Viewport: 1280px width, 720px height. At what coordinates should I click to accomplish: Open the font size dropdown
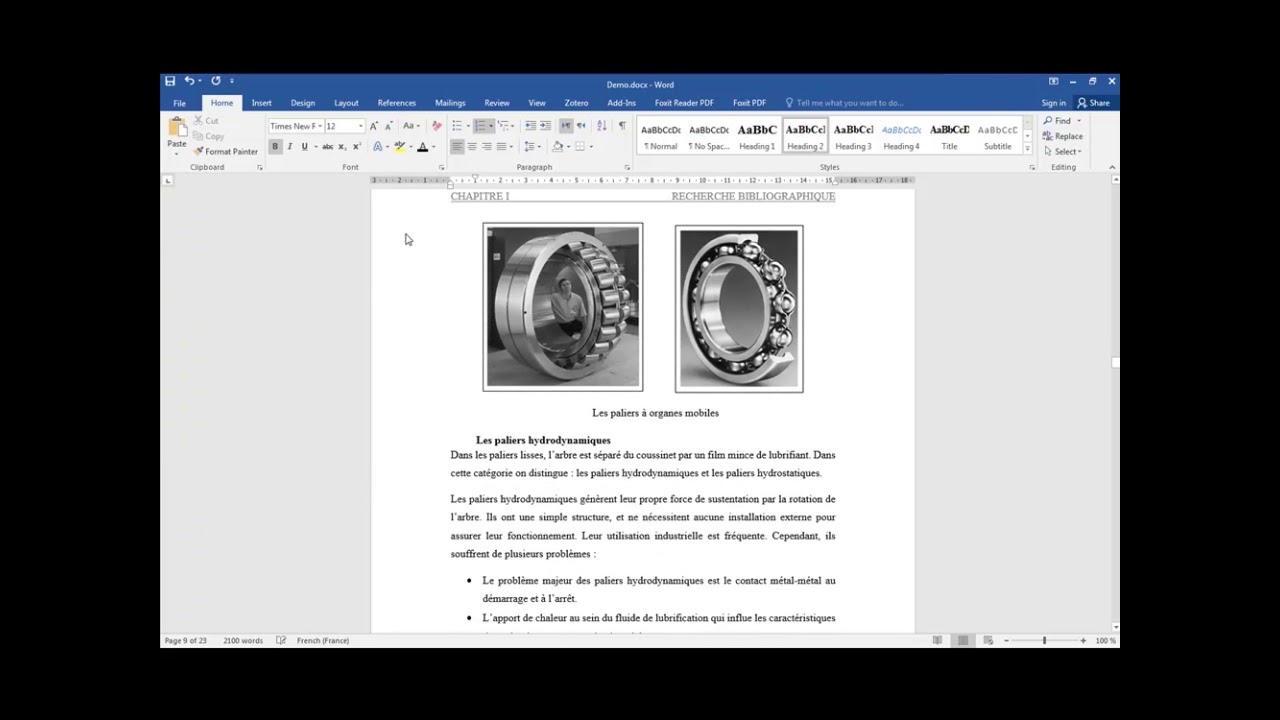[360, 126]
